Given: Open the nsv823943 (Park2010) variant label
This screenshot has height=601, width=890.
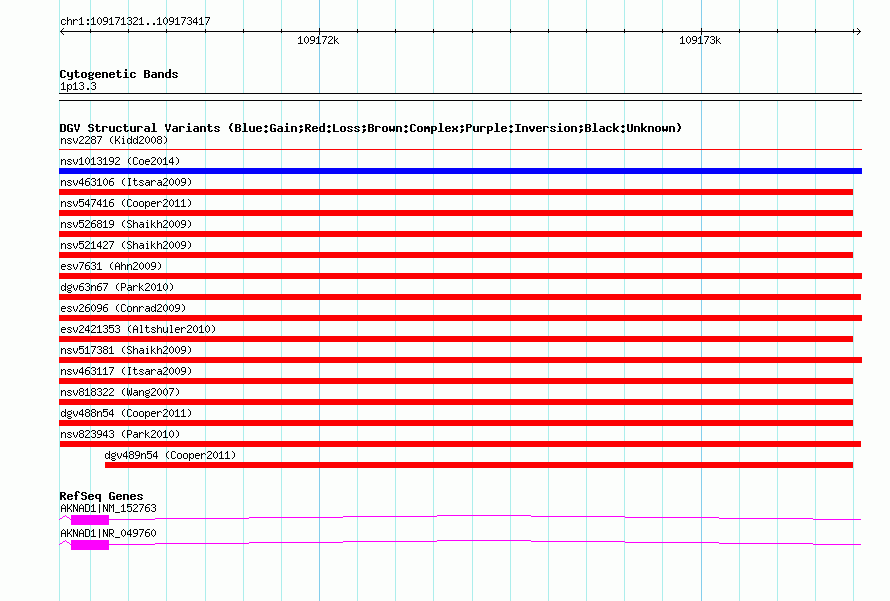Looking at the screenshot, I should (120, 434).
